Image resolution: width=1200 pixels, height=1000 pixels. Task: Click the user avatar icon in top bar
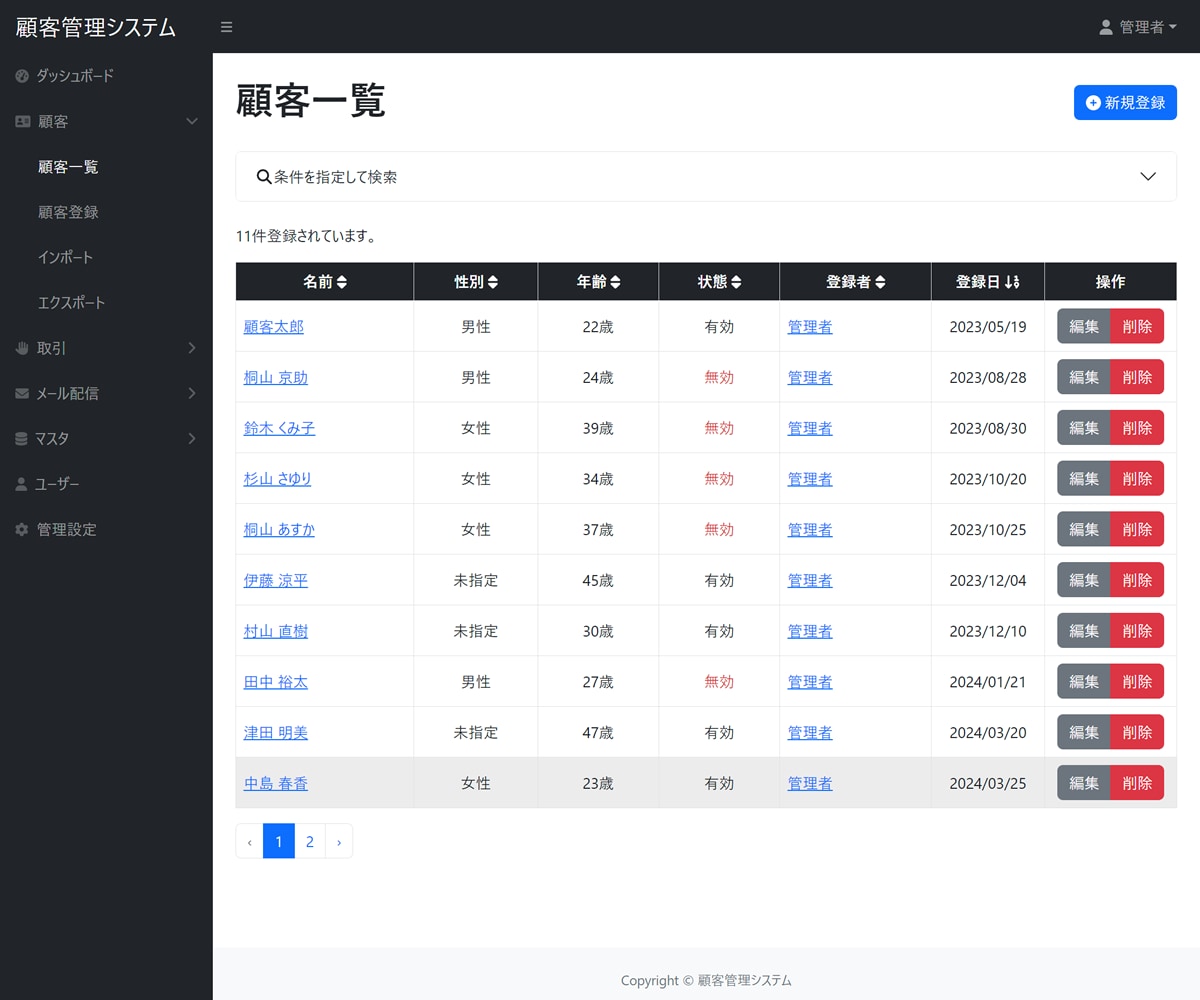tap(1106, 27)
